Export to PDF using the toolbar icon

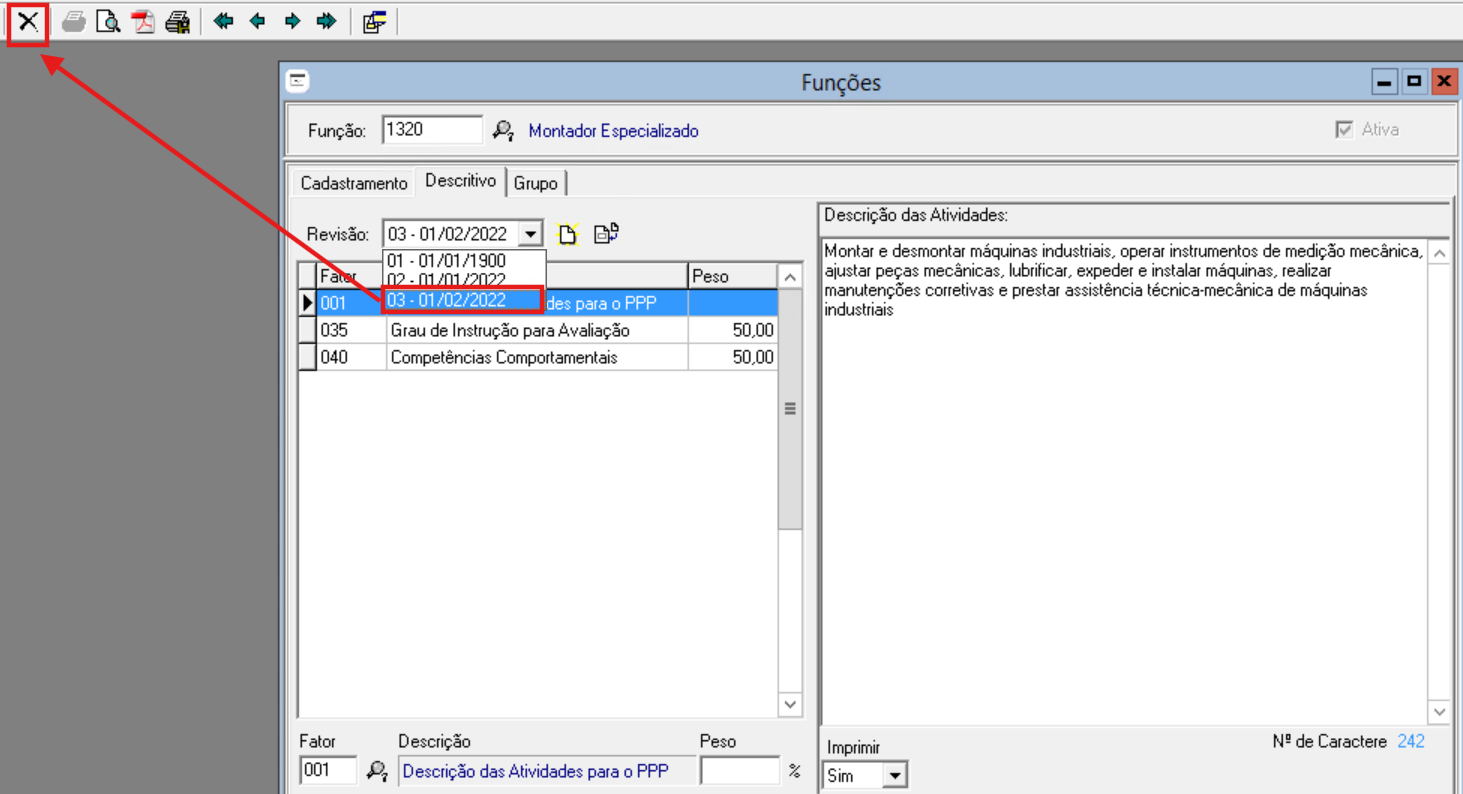click(143, 22)
